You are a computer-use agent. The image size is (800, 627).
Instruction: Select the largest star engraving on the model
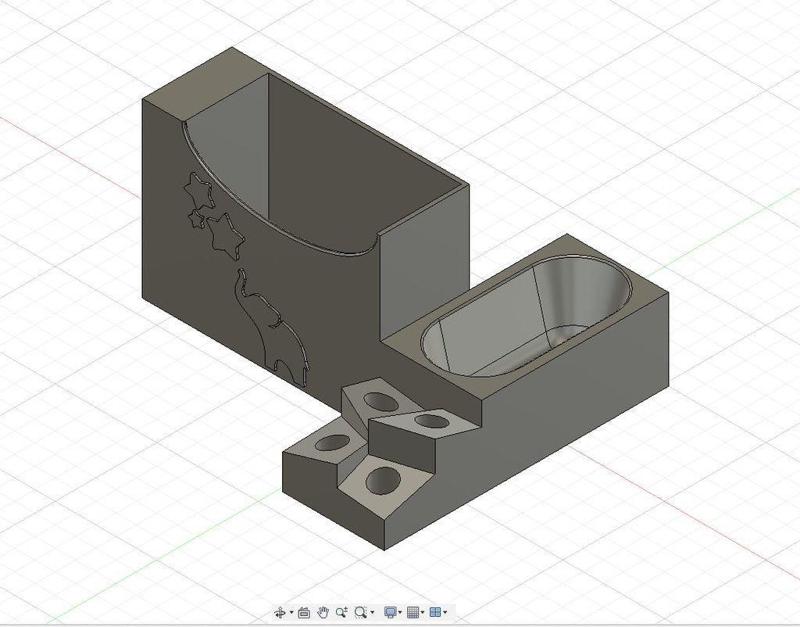pyautogui.click(x=224, y=236)
